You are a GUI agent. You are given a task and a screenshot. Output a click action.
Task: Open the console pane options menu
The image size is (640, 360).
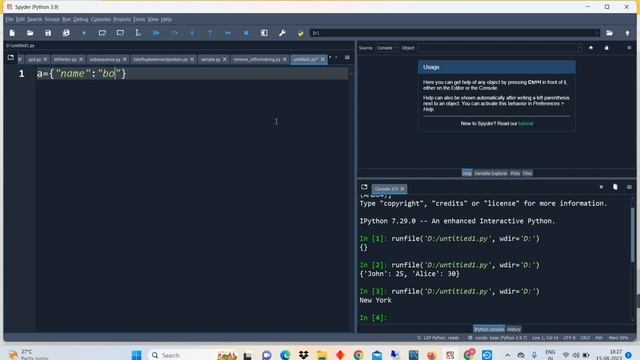[629, 187]
